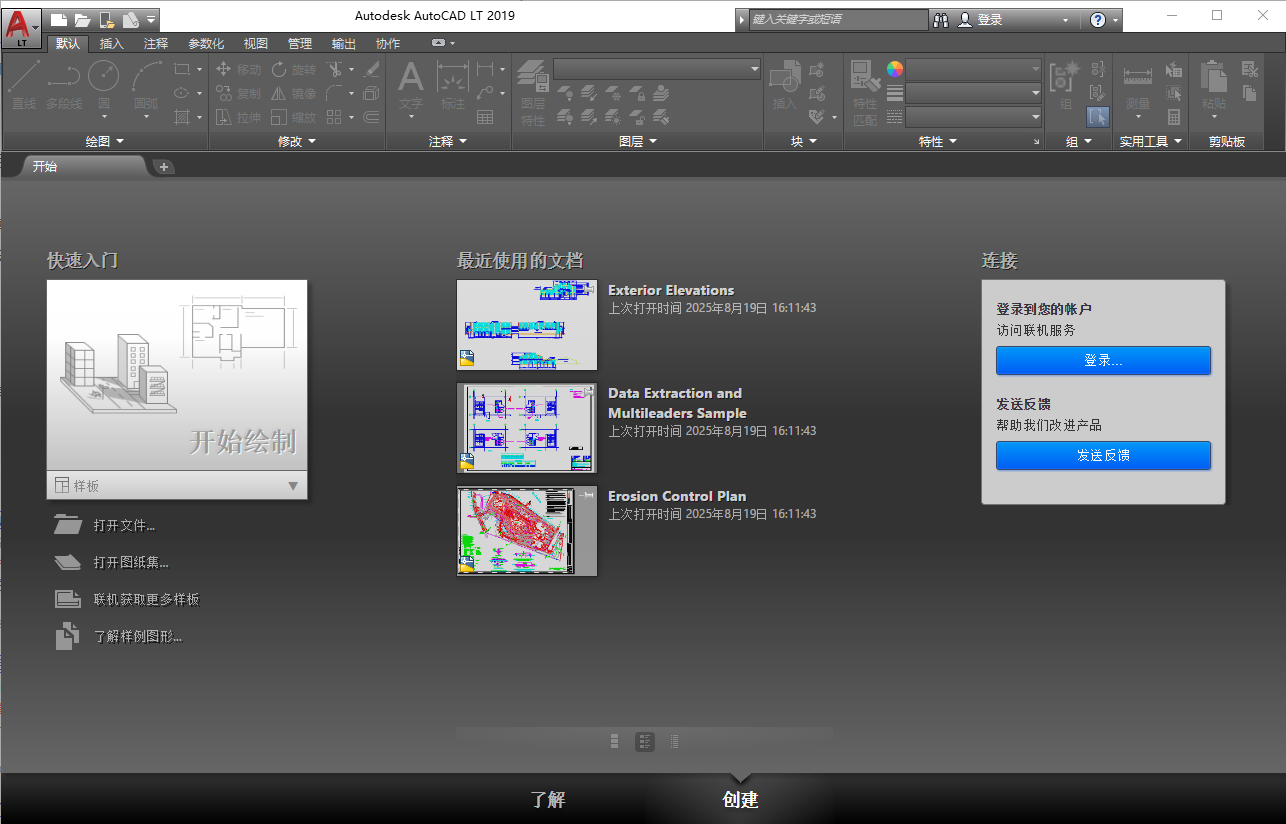Expand the 实用工具 panel title
Viewport: 1286px width, 824px height.
pyautogui.click(x=1151, y=142)
